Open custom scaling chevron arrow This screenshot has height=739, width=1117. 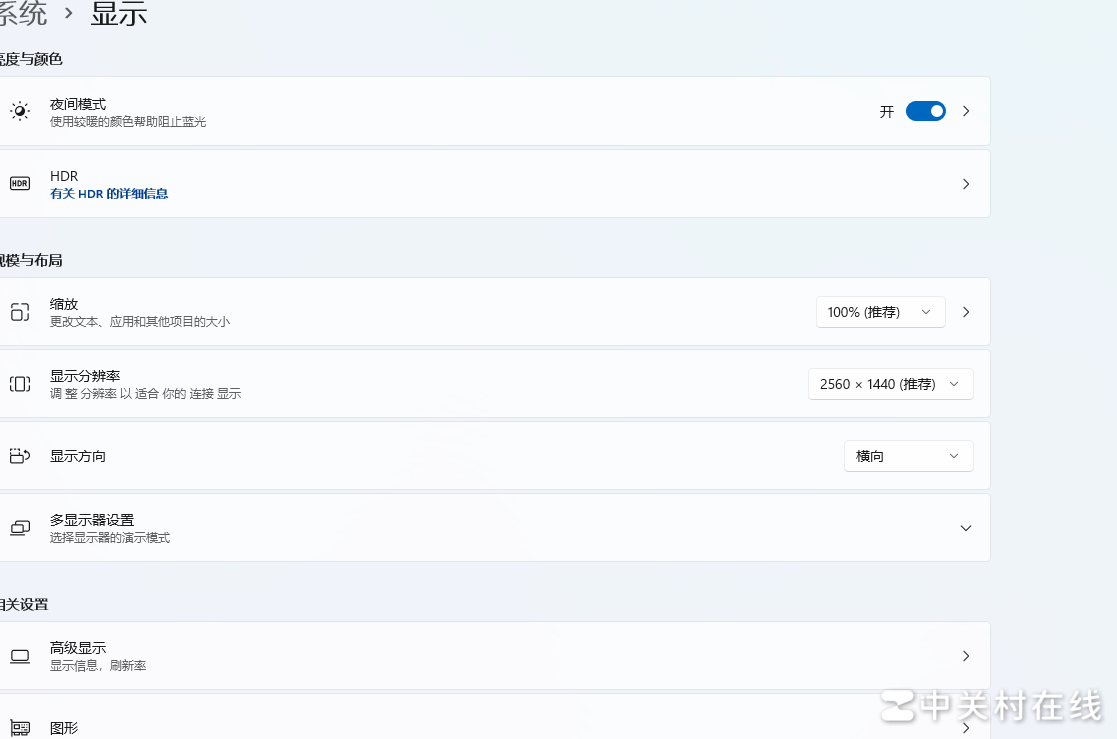966,312
